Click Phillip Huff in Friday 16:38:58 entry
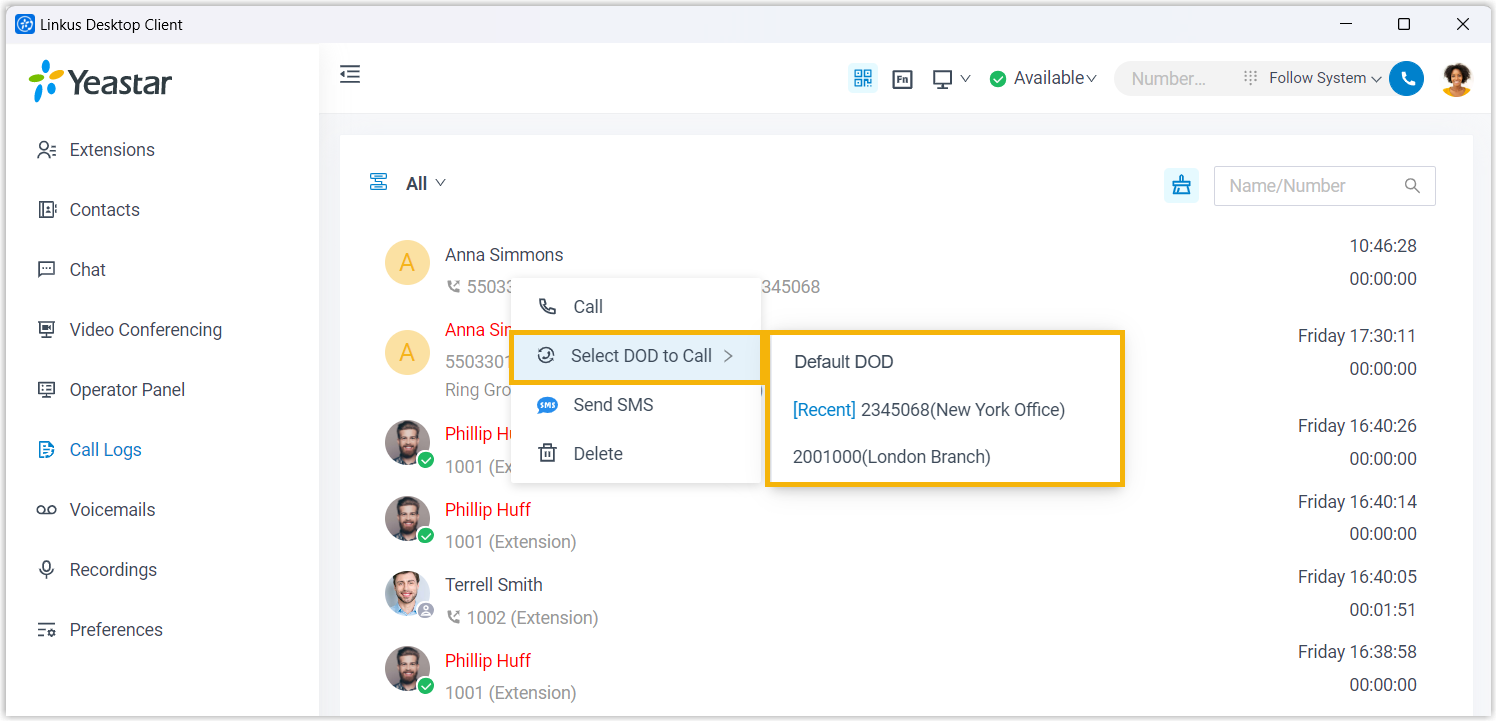Viewport: 1497px width, 722px height. (488, 661)
